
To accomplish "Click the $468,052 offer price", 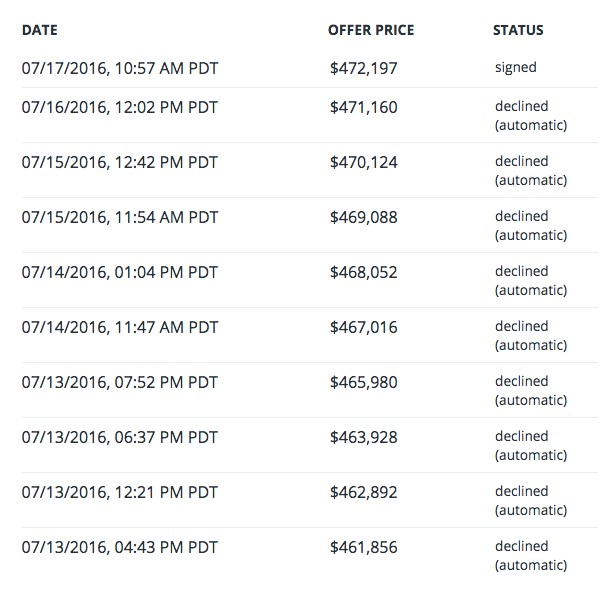I will pyautogui.click(x=362, y=271).
